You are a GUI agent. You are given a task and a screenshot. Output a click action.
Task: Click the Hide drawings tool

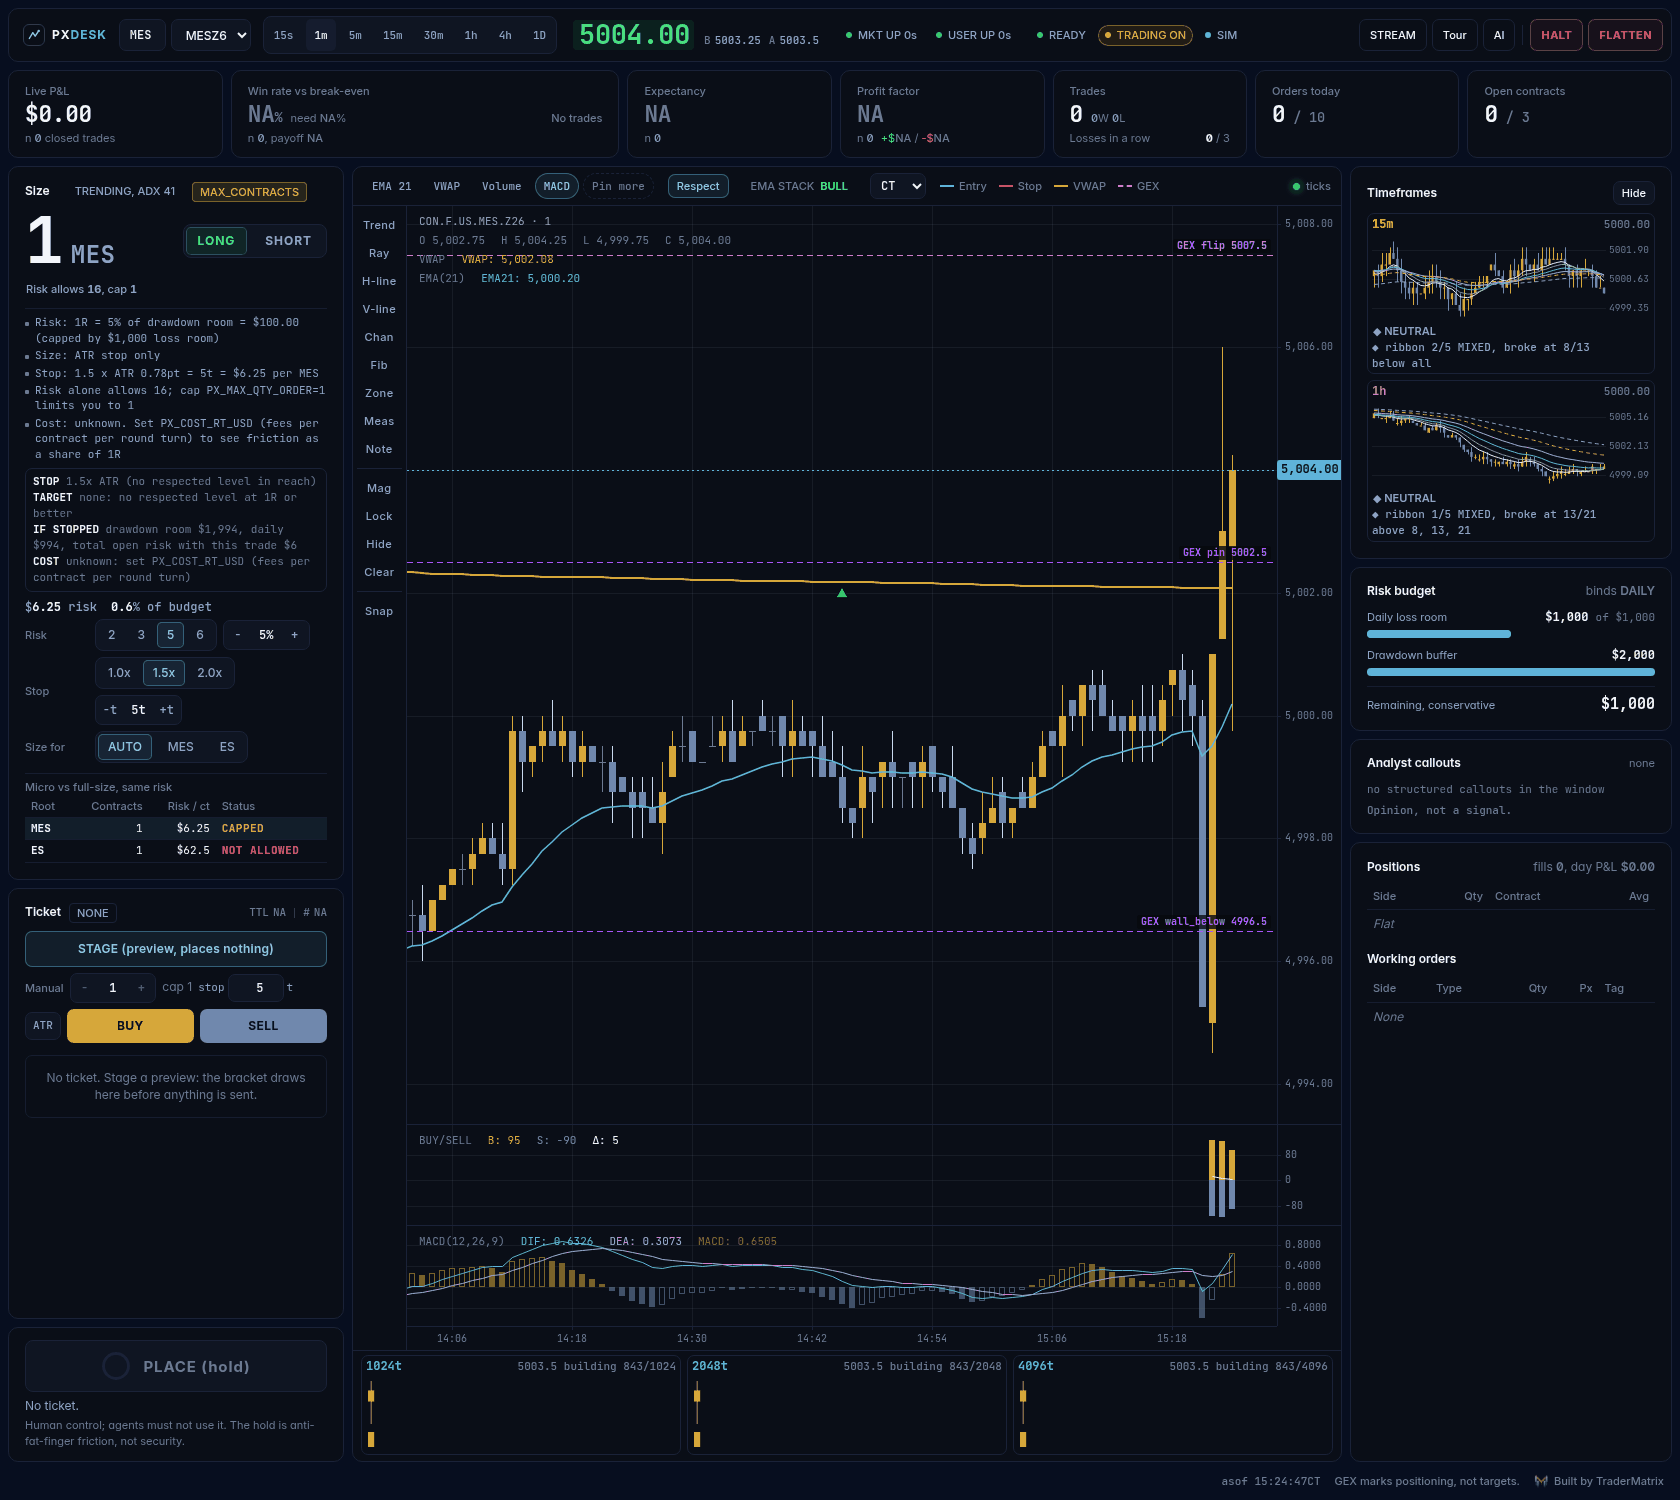(379, 544)
